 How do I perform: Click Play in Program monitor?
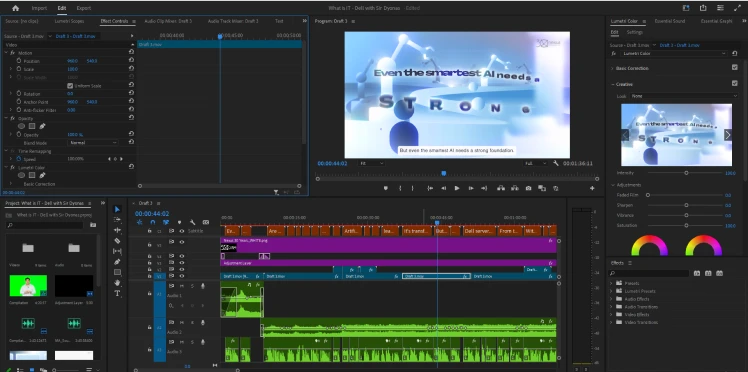pos(457,188)
